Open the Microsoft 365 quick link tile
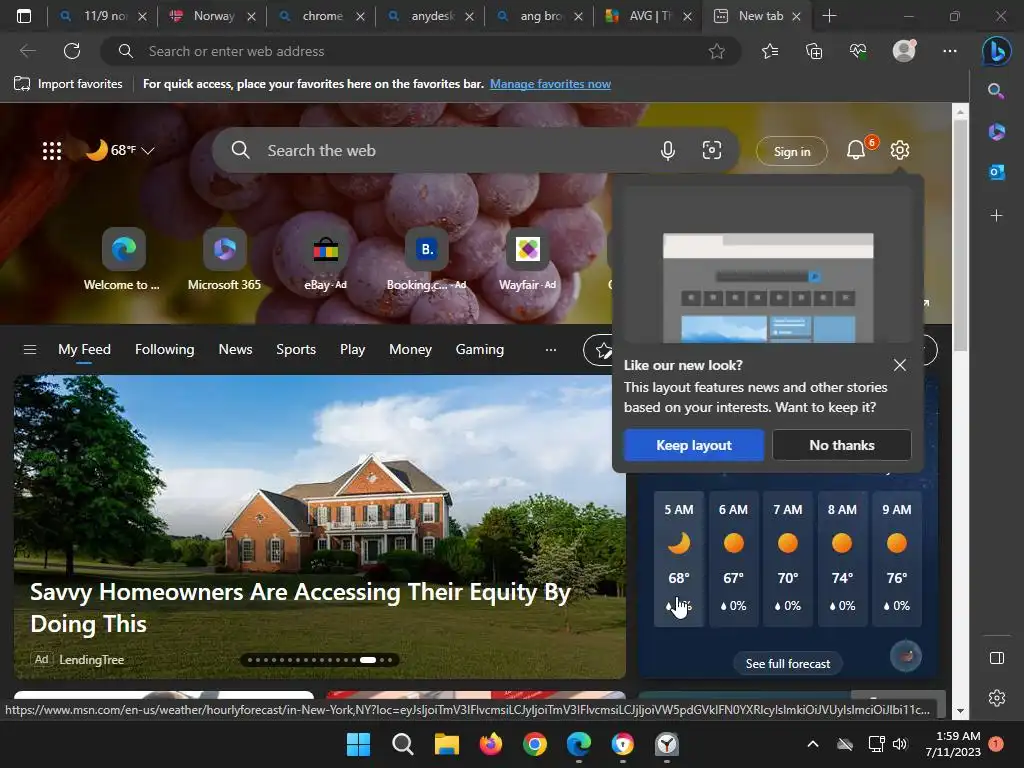The width and height of the screenshot is (1024, 768). tap(224, 259)
